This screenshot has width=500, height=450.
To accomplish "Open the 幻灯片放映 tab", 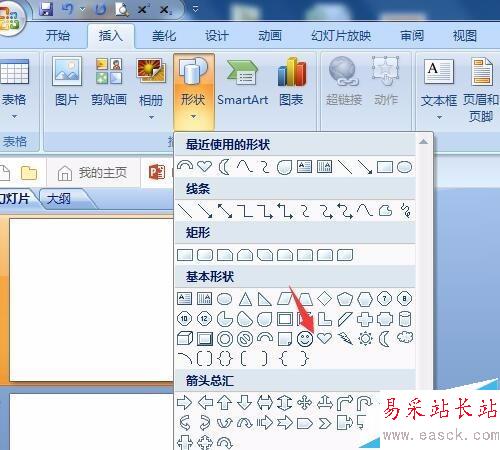I will (341, 35).
